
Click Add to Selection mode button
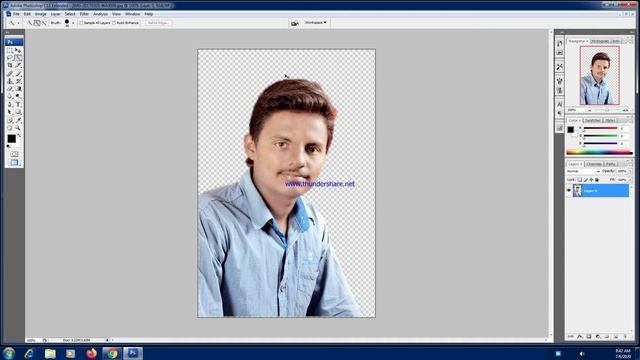(x=37, y=23)
